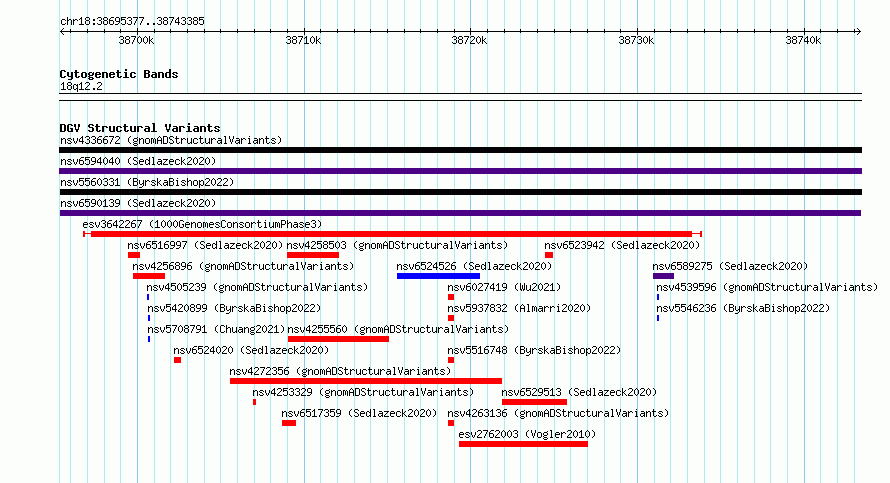
Task: Click the tiny red glyph under nsv4253329
Action: click(x=254, y=402)
